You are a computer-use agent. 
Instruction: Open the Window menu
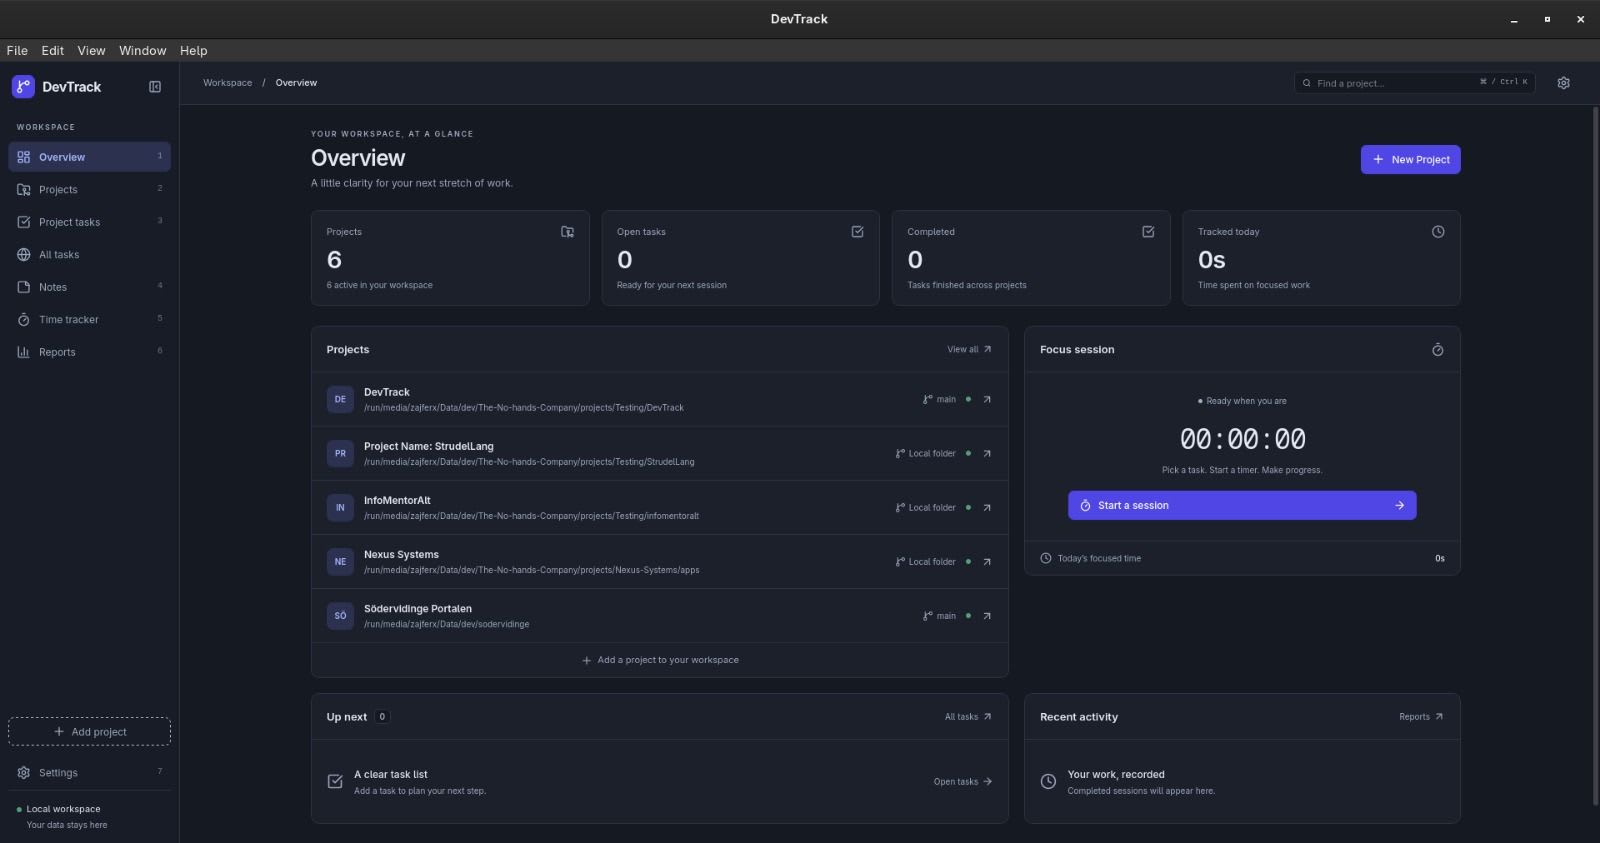143,51
